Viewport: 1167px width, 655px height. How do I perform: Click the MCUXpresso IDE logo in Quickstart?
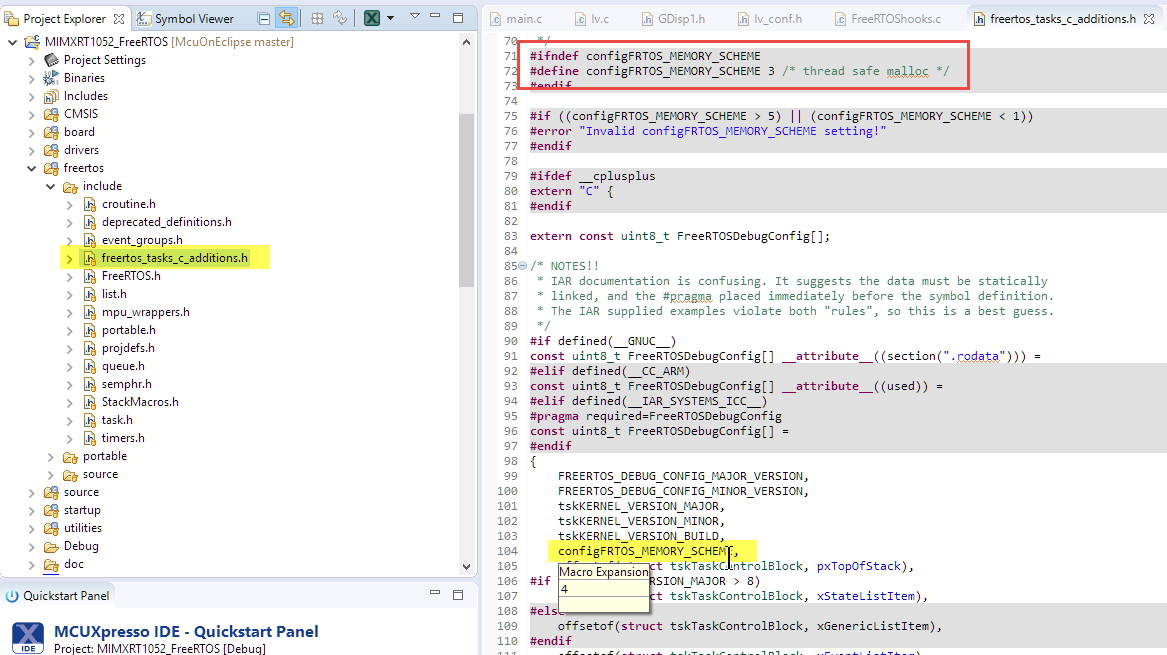pyautogui.click(x=30, y=638)
